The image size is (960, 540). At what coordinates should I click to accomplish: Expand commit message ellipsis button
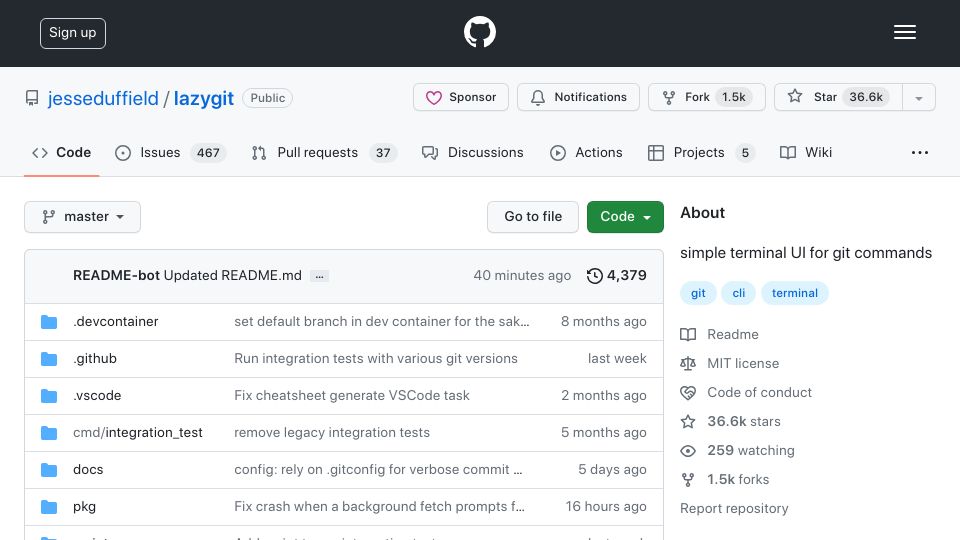[320, 276]
